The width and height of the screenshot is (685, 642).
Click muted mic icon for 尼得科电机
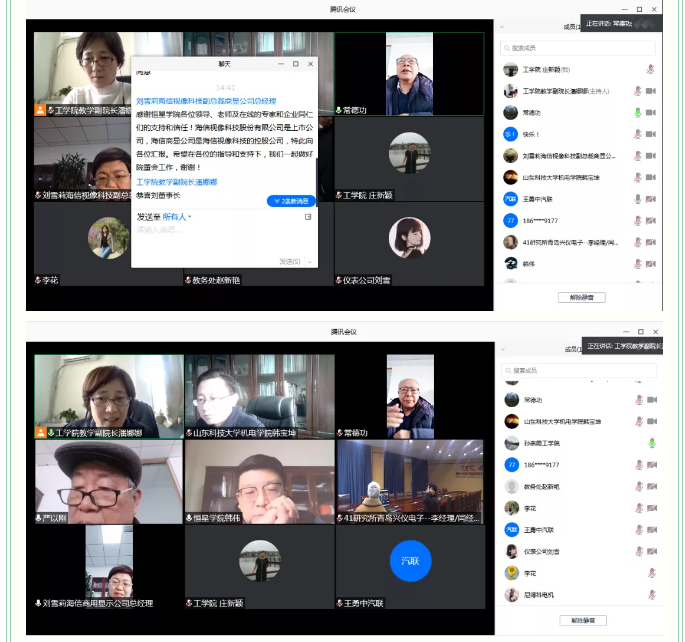tap(652, 594)
